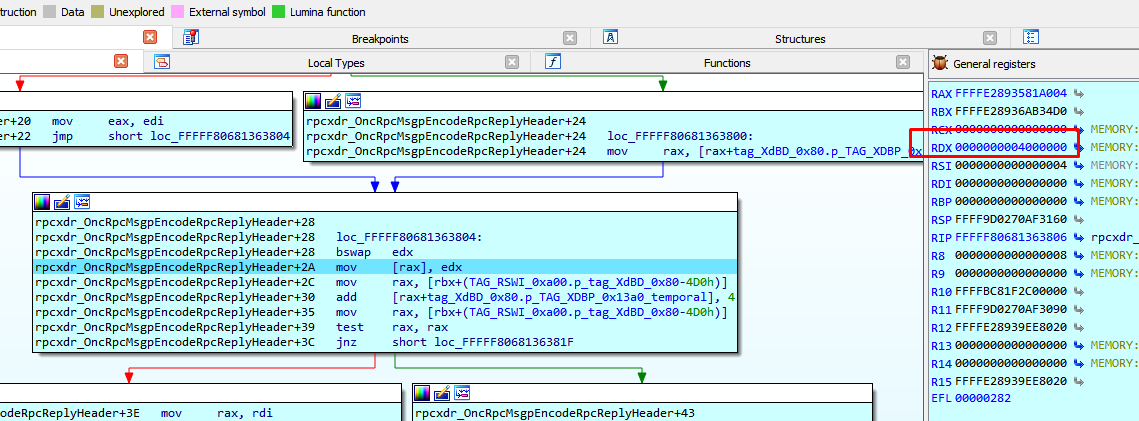This screenshot has width=1139, height=421.
Task: Close the Functions tab
Action: click(903, 62)
